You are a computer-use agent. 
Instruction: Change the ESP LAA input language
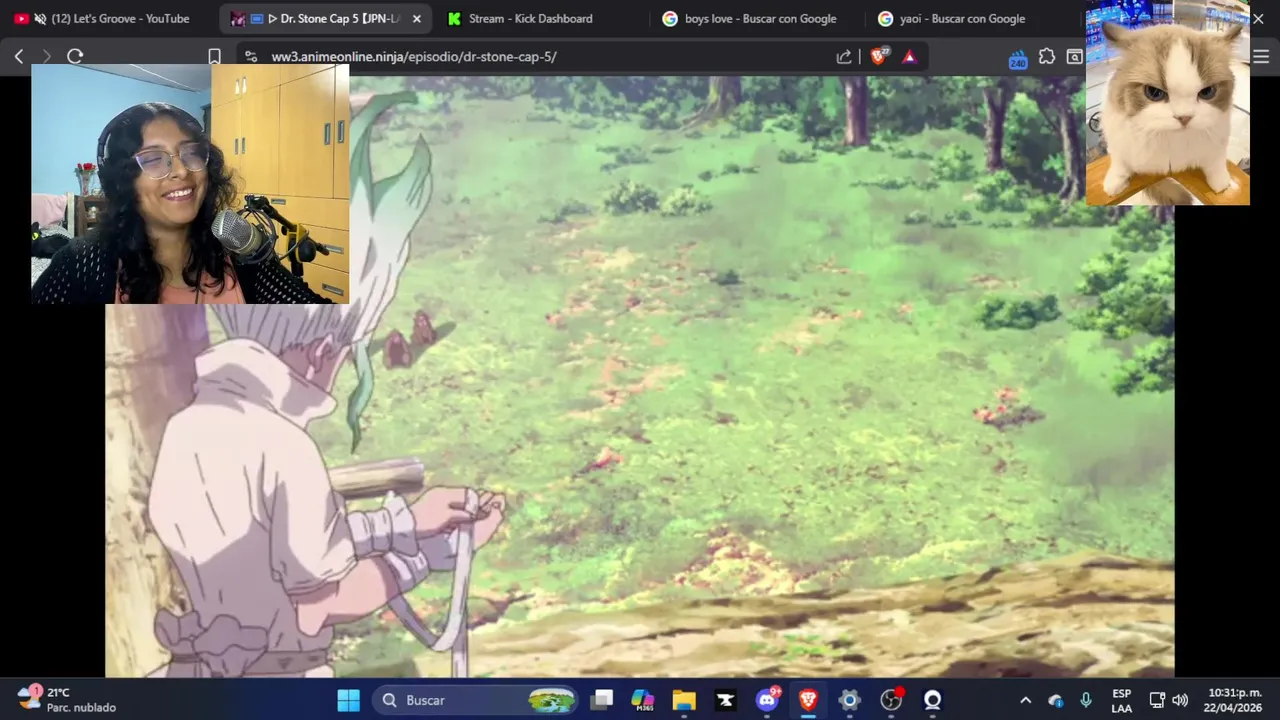point(1122,700)
